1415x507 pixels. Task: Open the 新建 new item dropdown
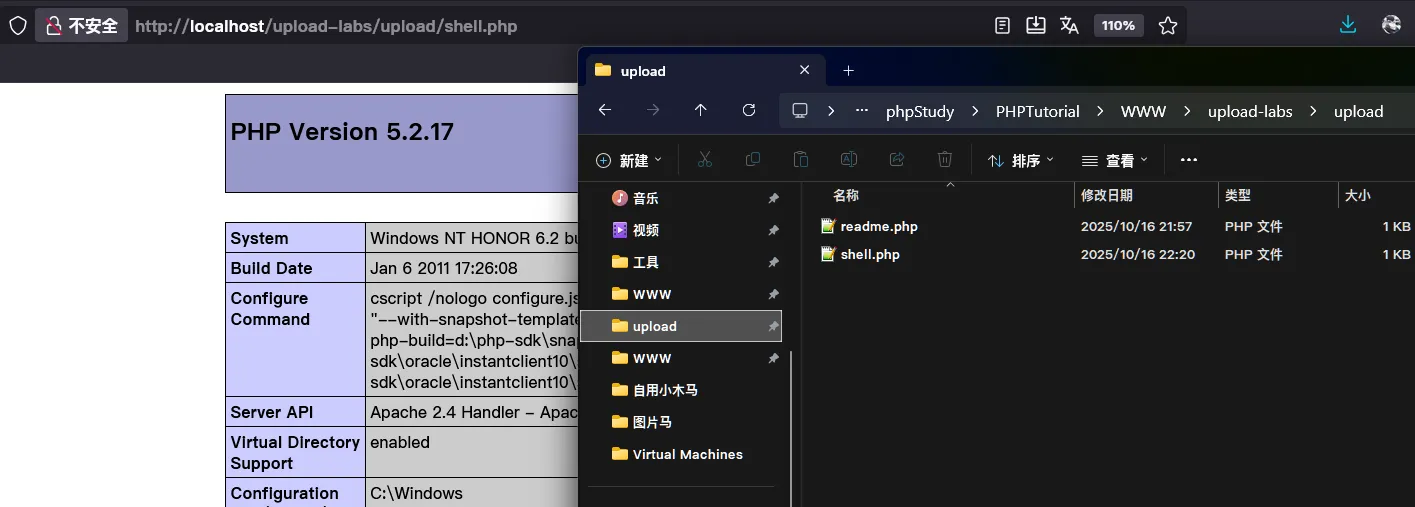pos(629,160)
